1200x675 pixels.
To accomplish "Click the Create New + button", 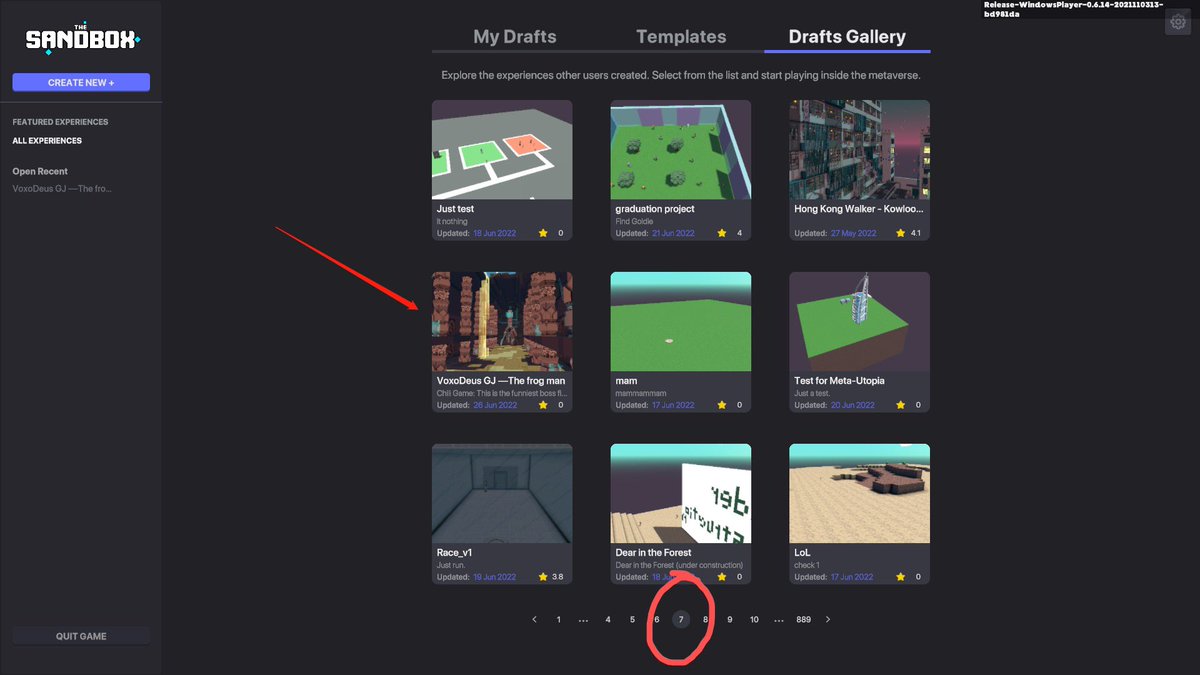I will coord(81,82).
